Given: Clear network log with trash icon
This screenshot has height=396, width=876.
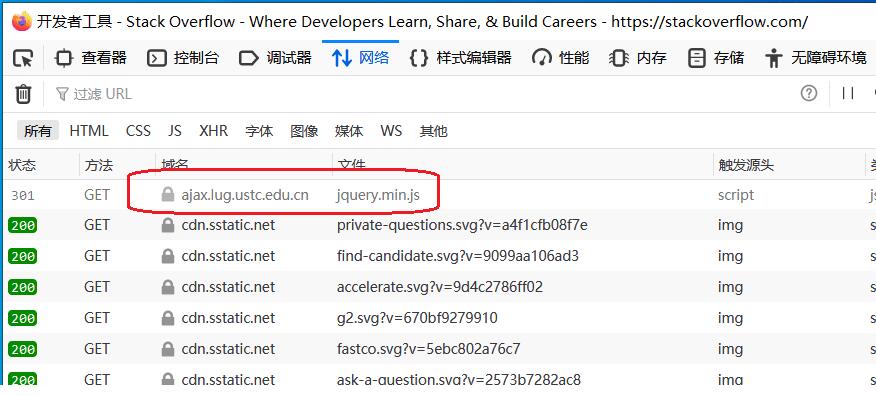Looking at the screenshot, I should (x=23, y=94).
